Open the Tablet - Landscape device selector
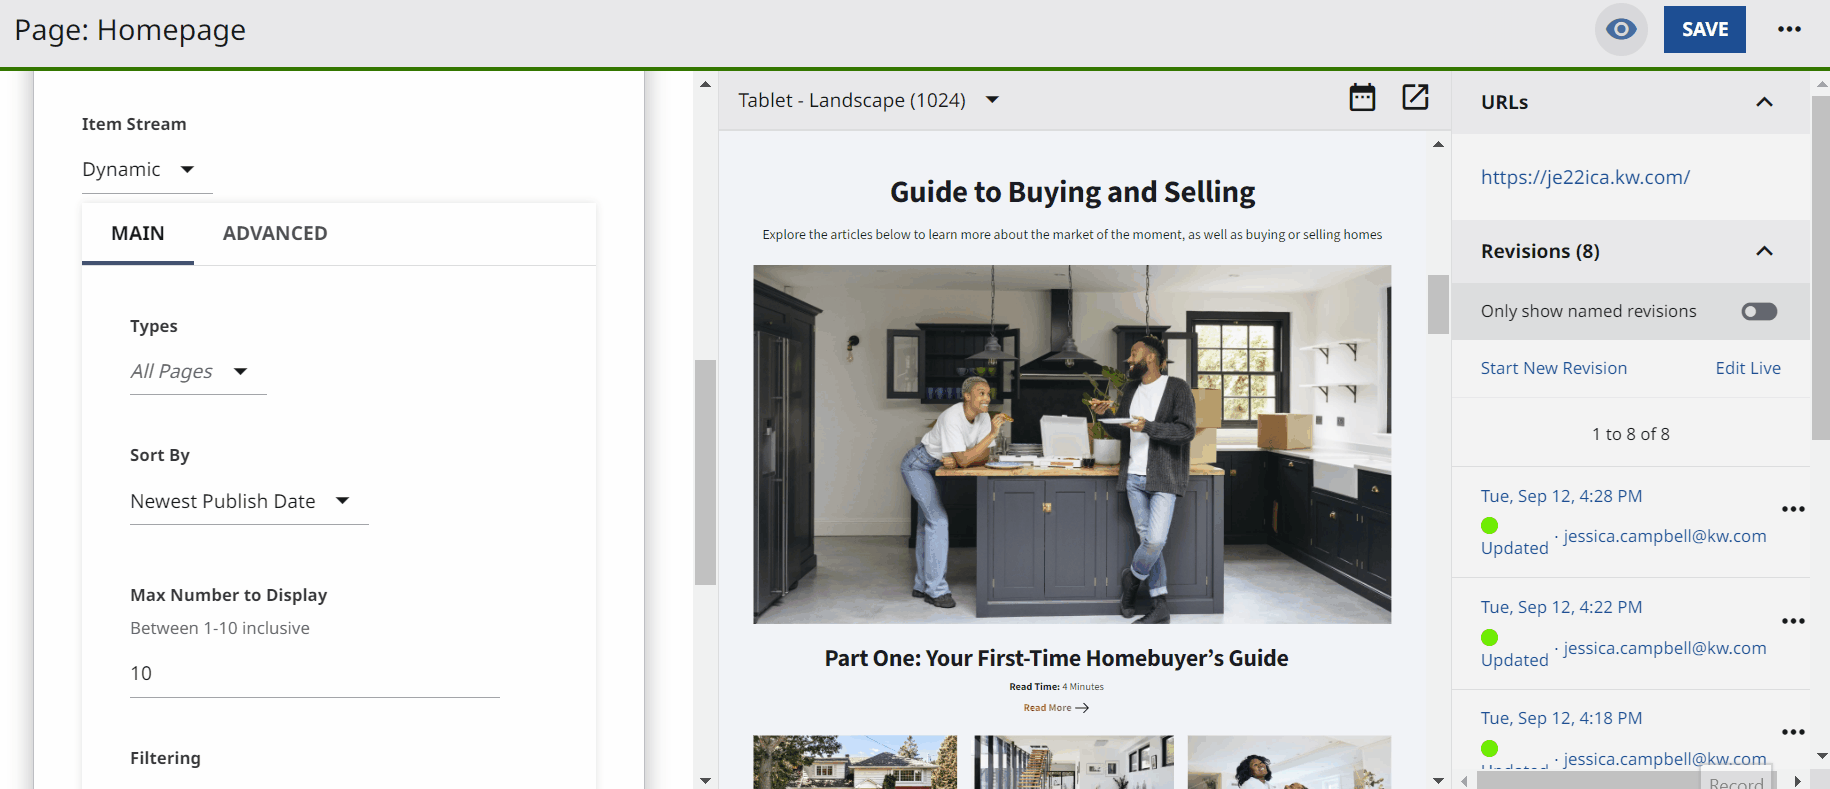 click(x=868, y=100)
